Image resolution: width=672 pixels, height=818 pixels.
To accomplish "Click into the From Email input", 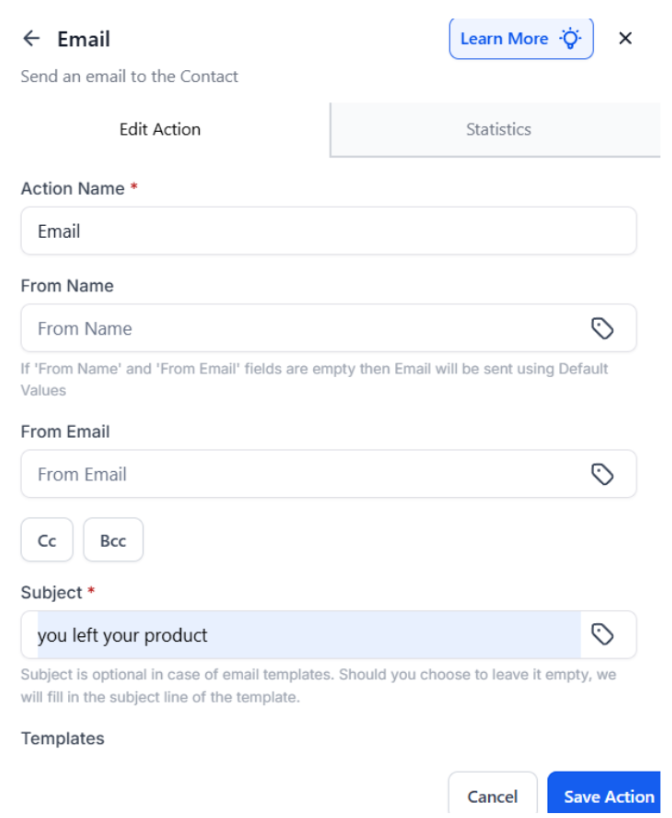I will tap(300, 474).
